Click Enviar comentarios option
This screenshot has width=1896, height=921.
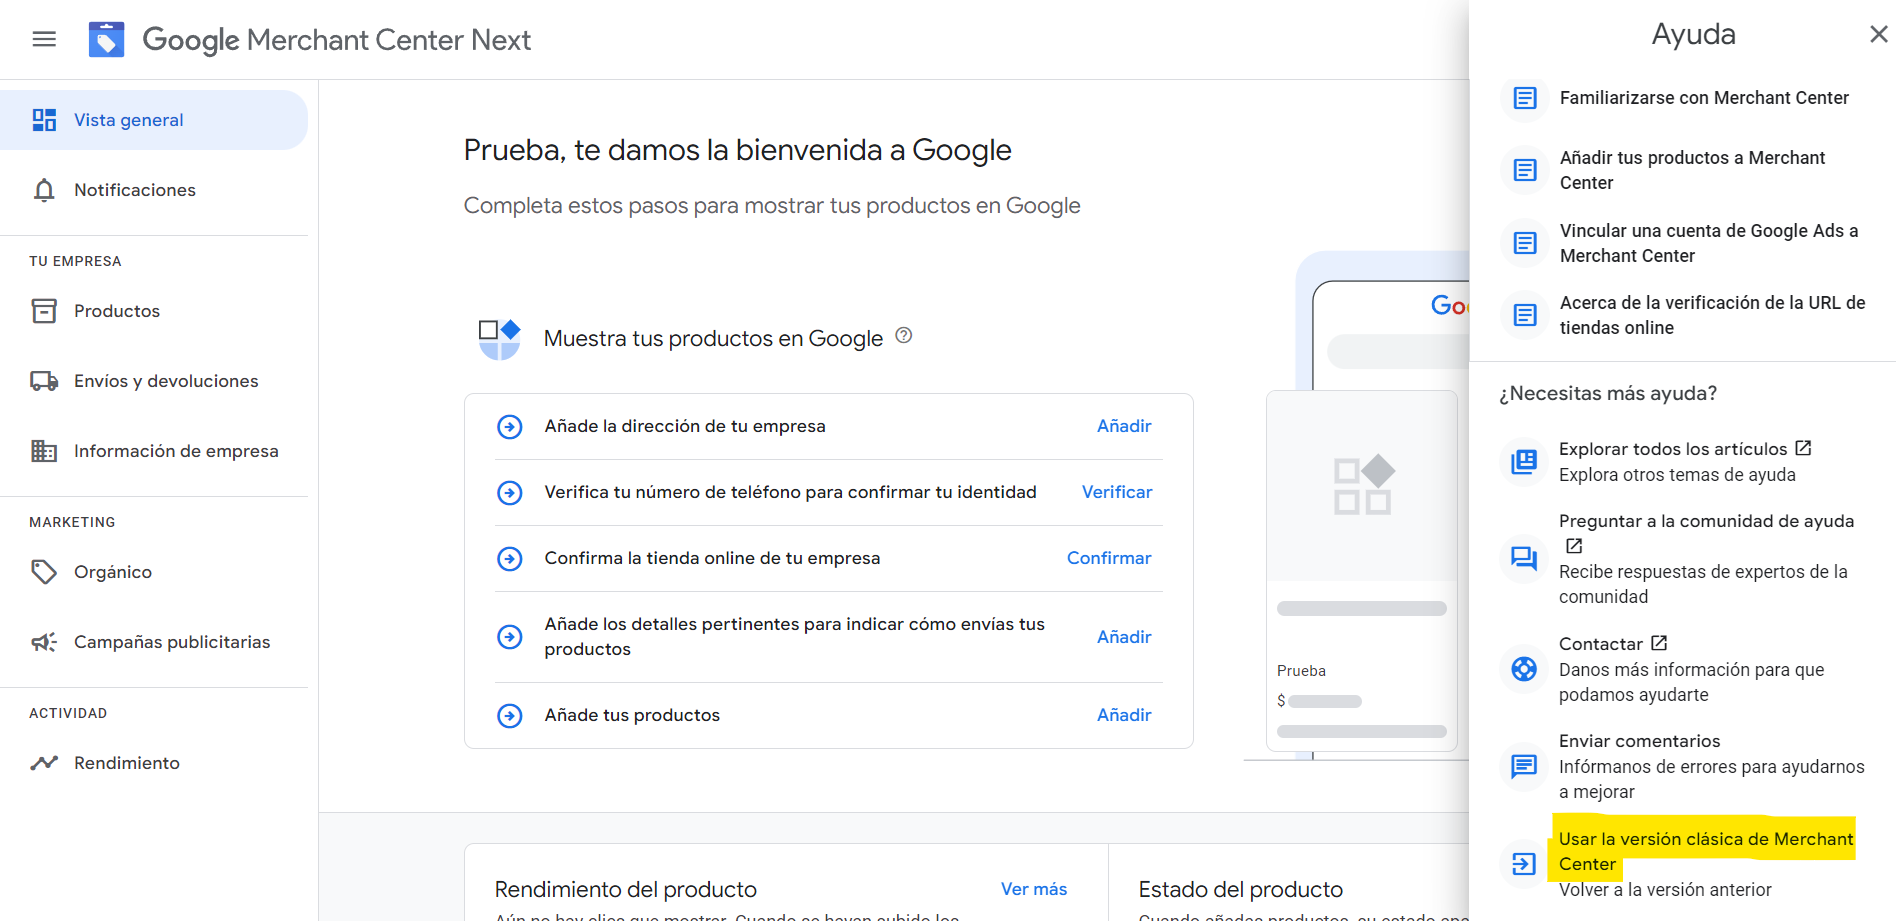(x=1639, y=741)
